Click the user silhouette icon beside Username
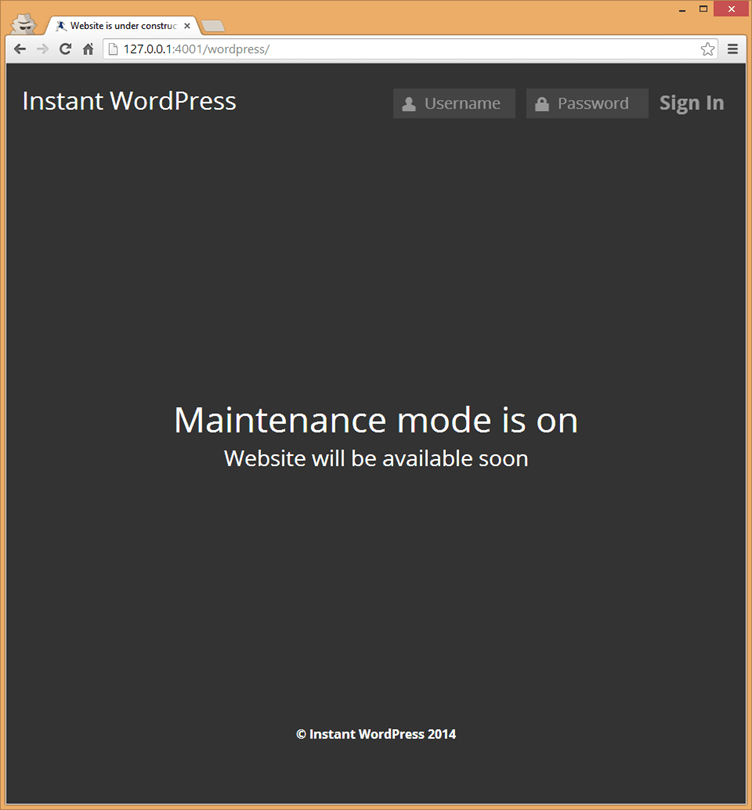Image resolution: width=752 pixels, height=810 pixels. [408, 104]
